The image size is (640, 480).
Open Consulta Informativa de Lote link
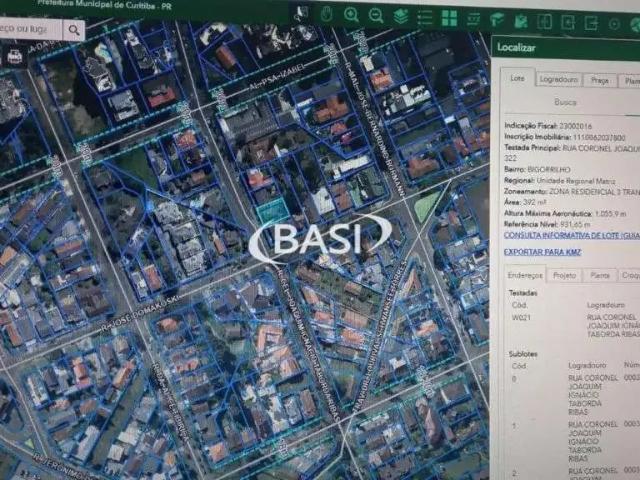pos(571,236)
